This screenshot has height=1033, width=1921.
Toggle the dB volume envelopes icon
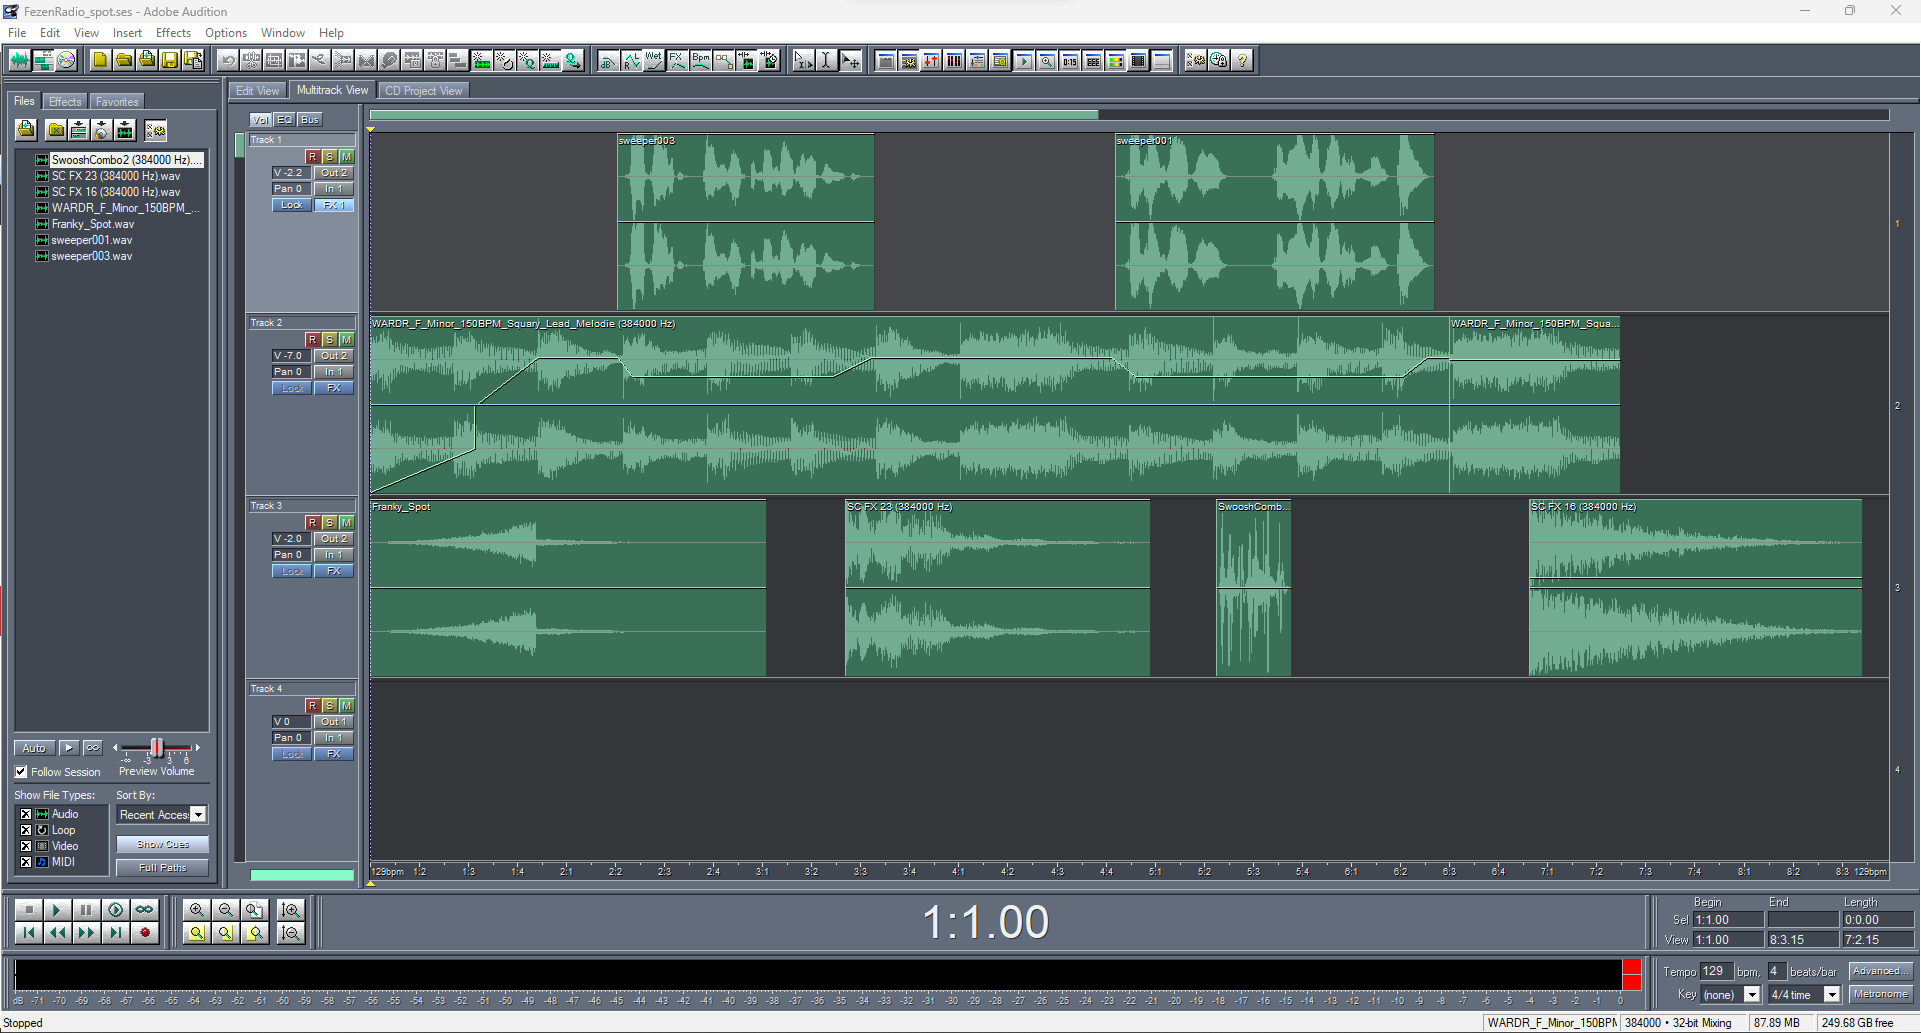(x=608, y=60)
